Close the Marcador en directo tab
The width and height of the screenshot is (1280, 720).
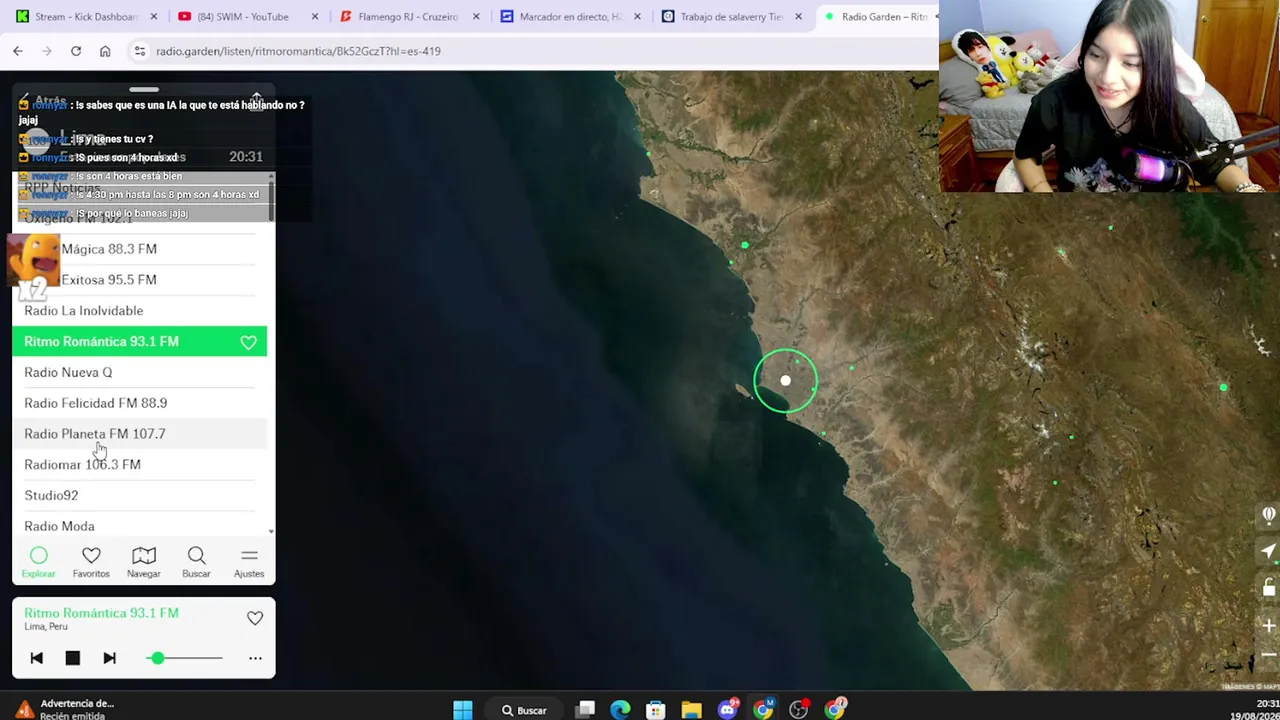(x=638, y=17)
